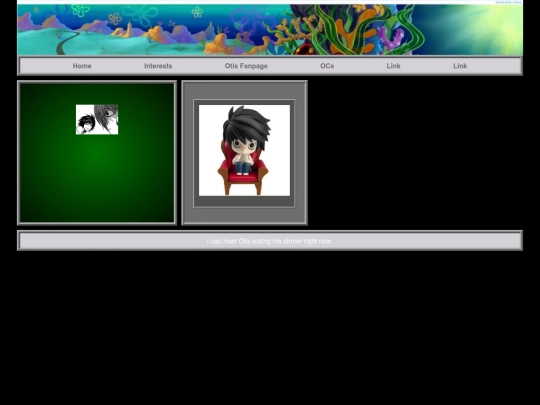
Task: Click the chibi figure on red armchair image
Action: 245,150
